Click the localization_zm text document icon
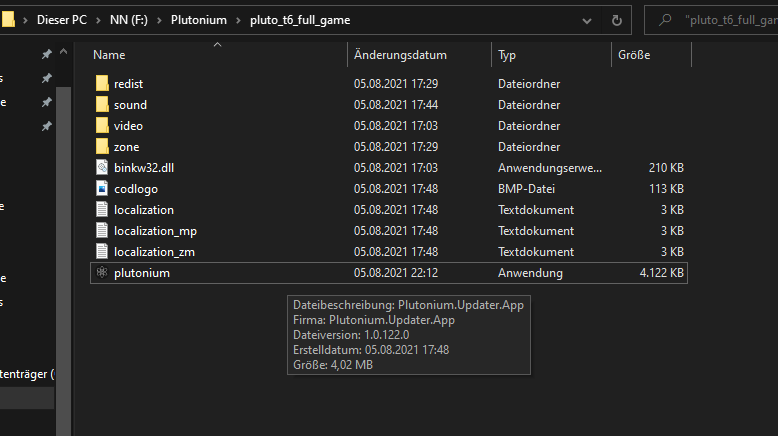778x436 pixels. pyautogui.click(x=102, y=251)
